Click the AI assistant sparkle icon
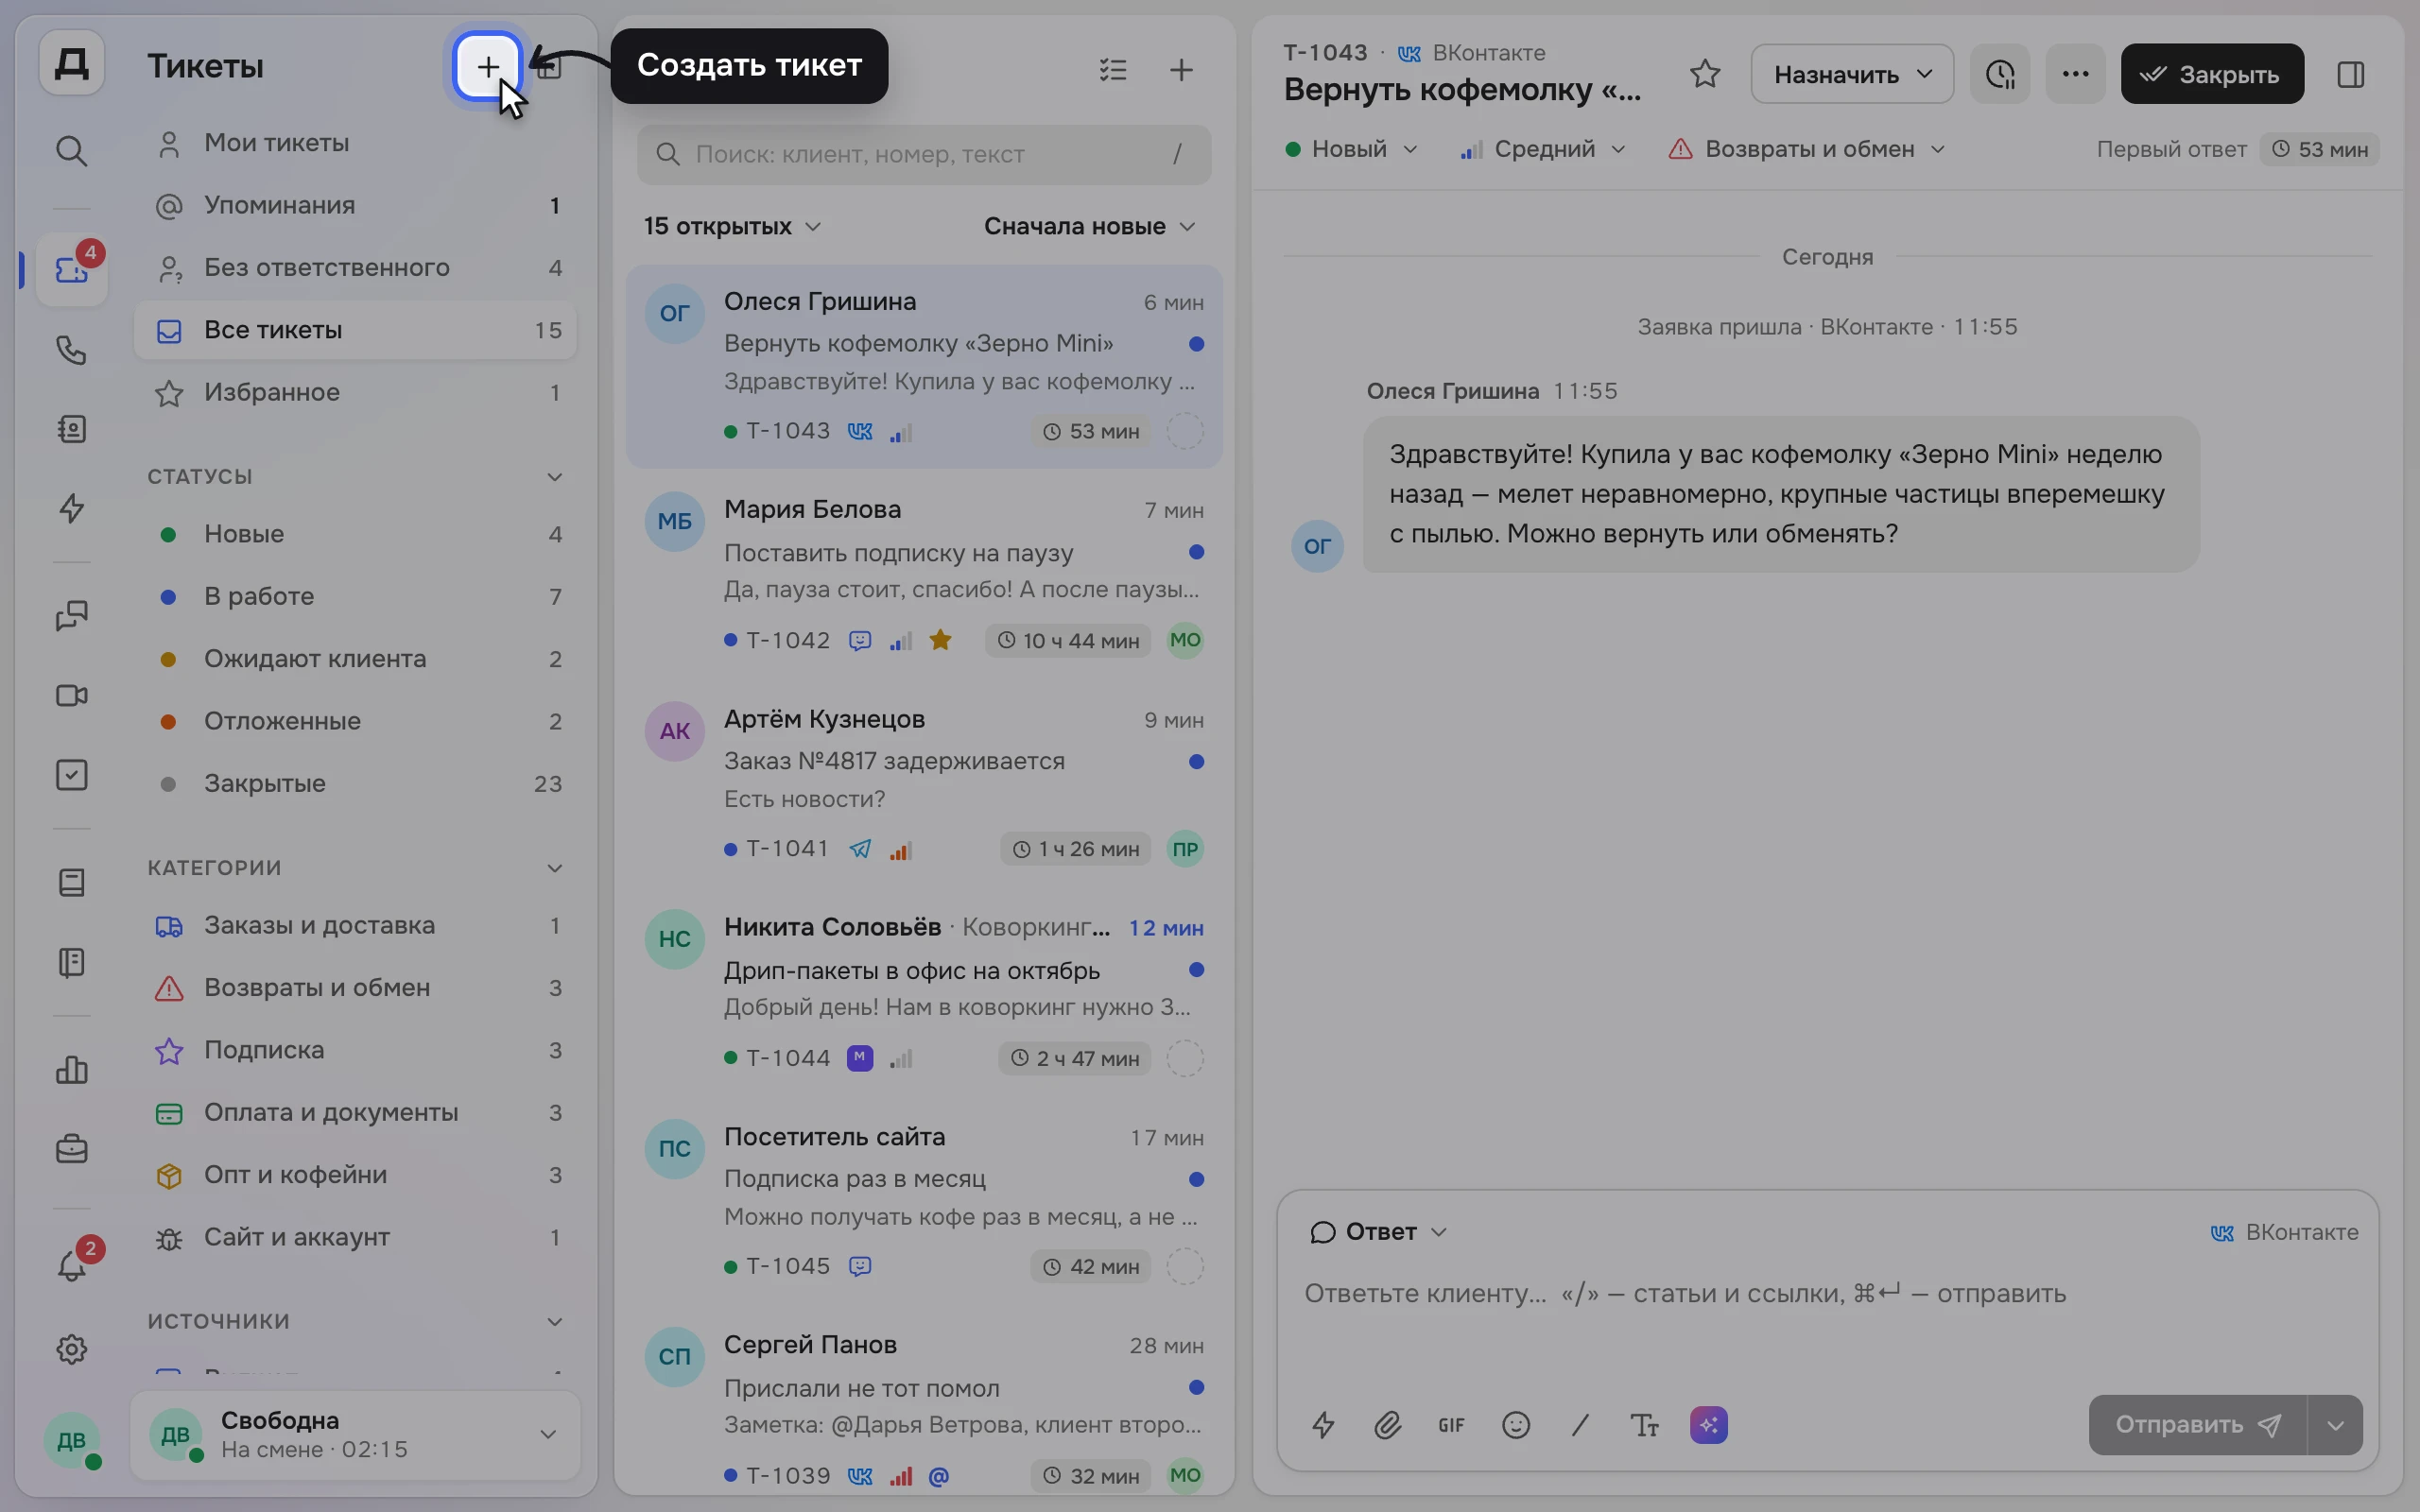The width and height of the screenshot is (2420, 1512). point(1709,1425)
